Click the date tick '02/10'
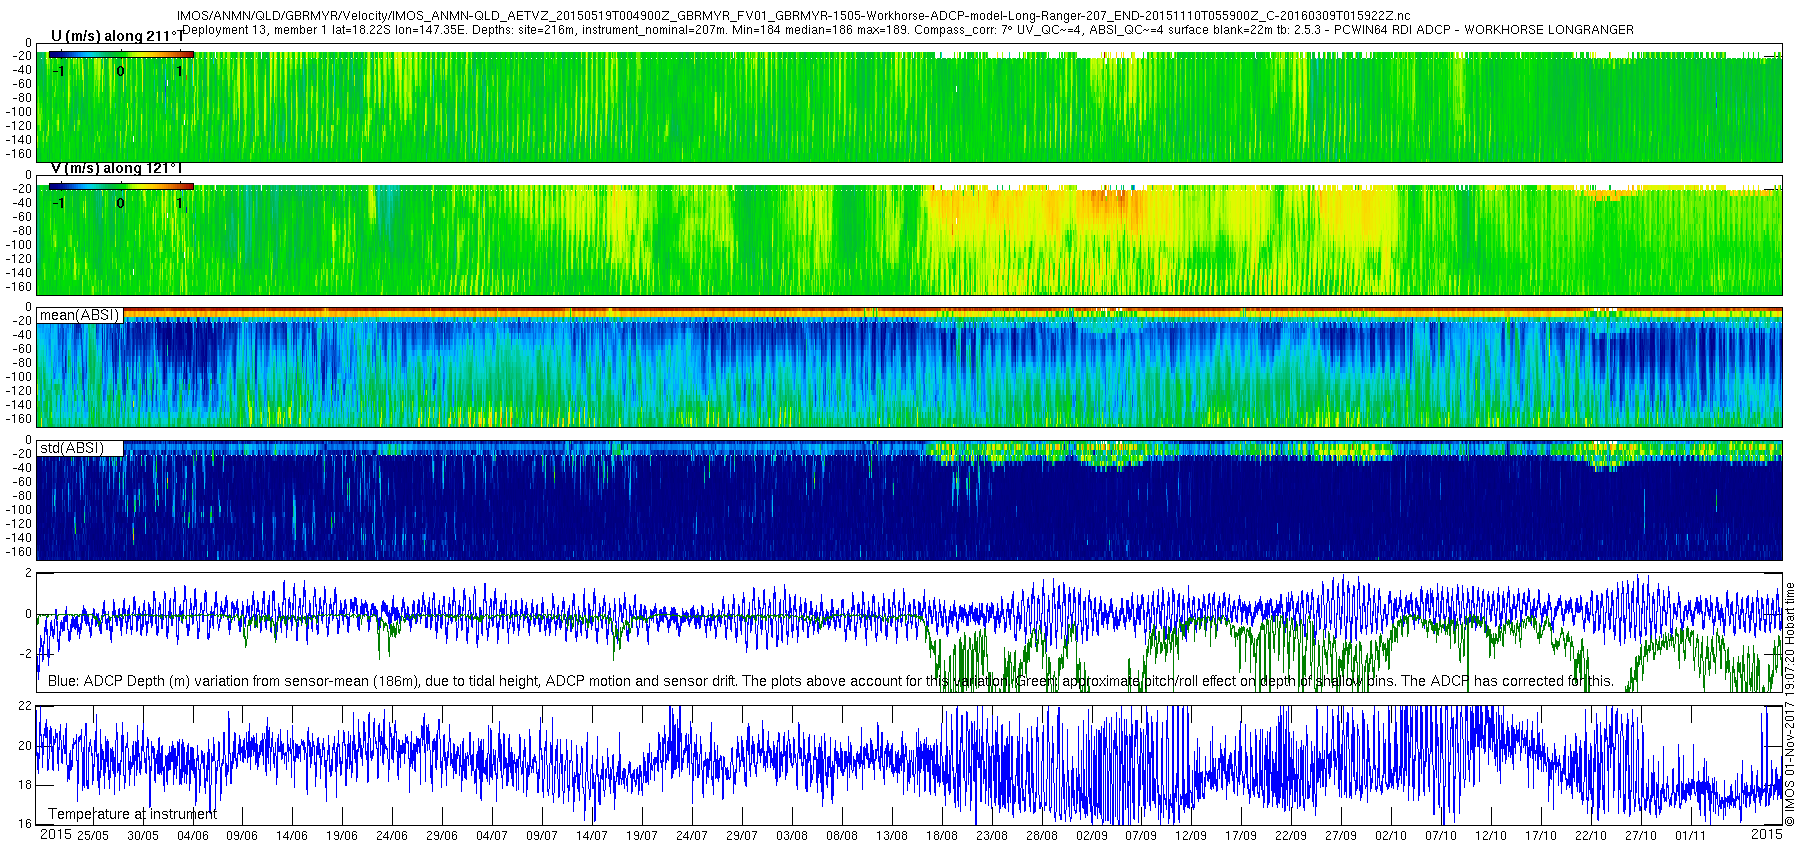The height and width of the screenshot is (850, 1800). click(x=1391, y=836)
